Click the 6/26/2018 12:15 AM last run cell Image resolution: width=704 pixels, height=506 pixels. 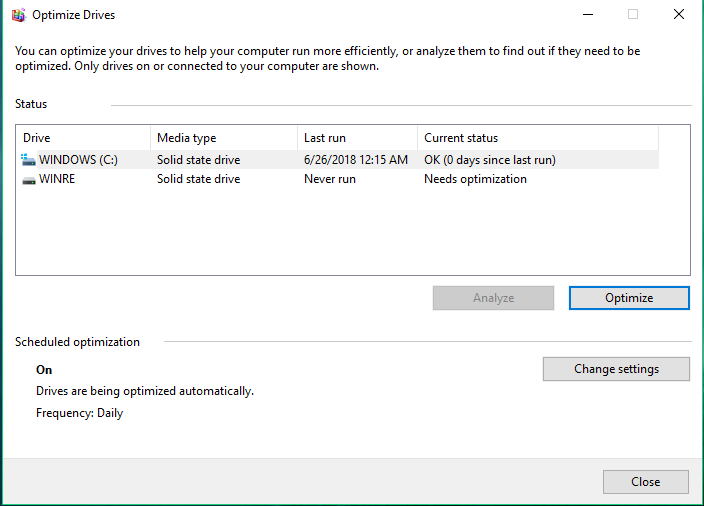(x=356, y=159)
